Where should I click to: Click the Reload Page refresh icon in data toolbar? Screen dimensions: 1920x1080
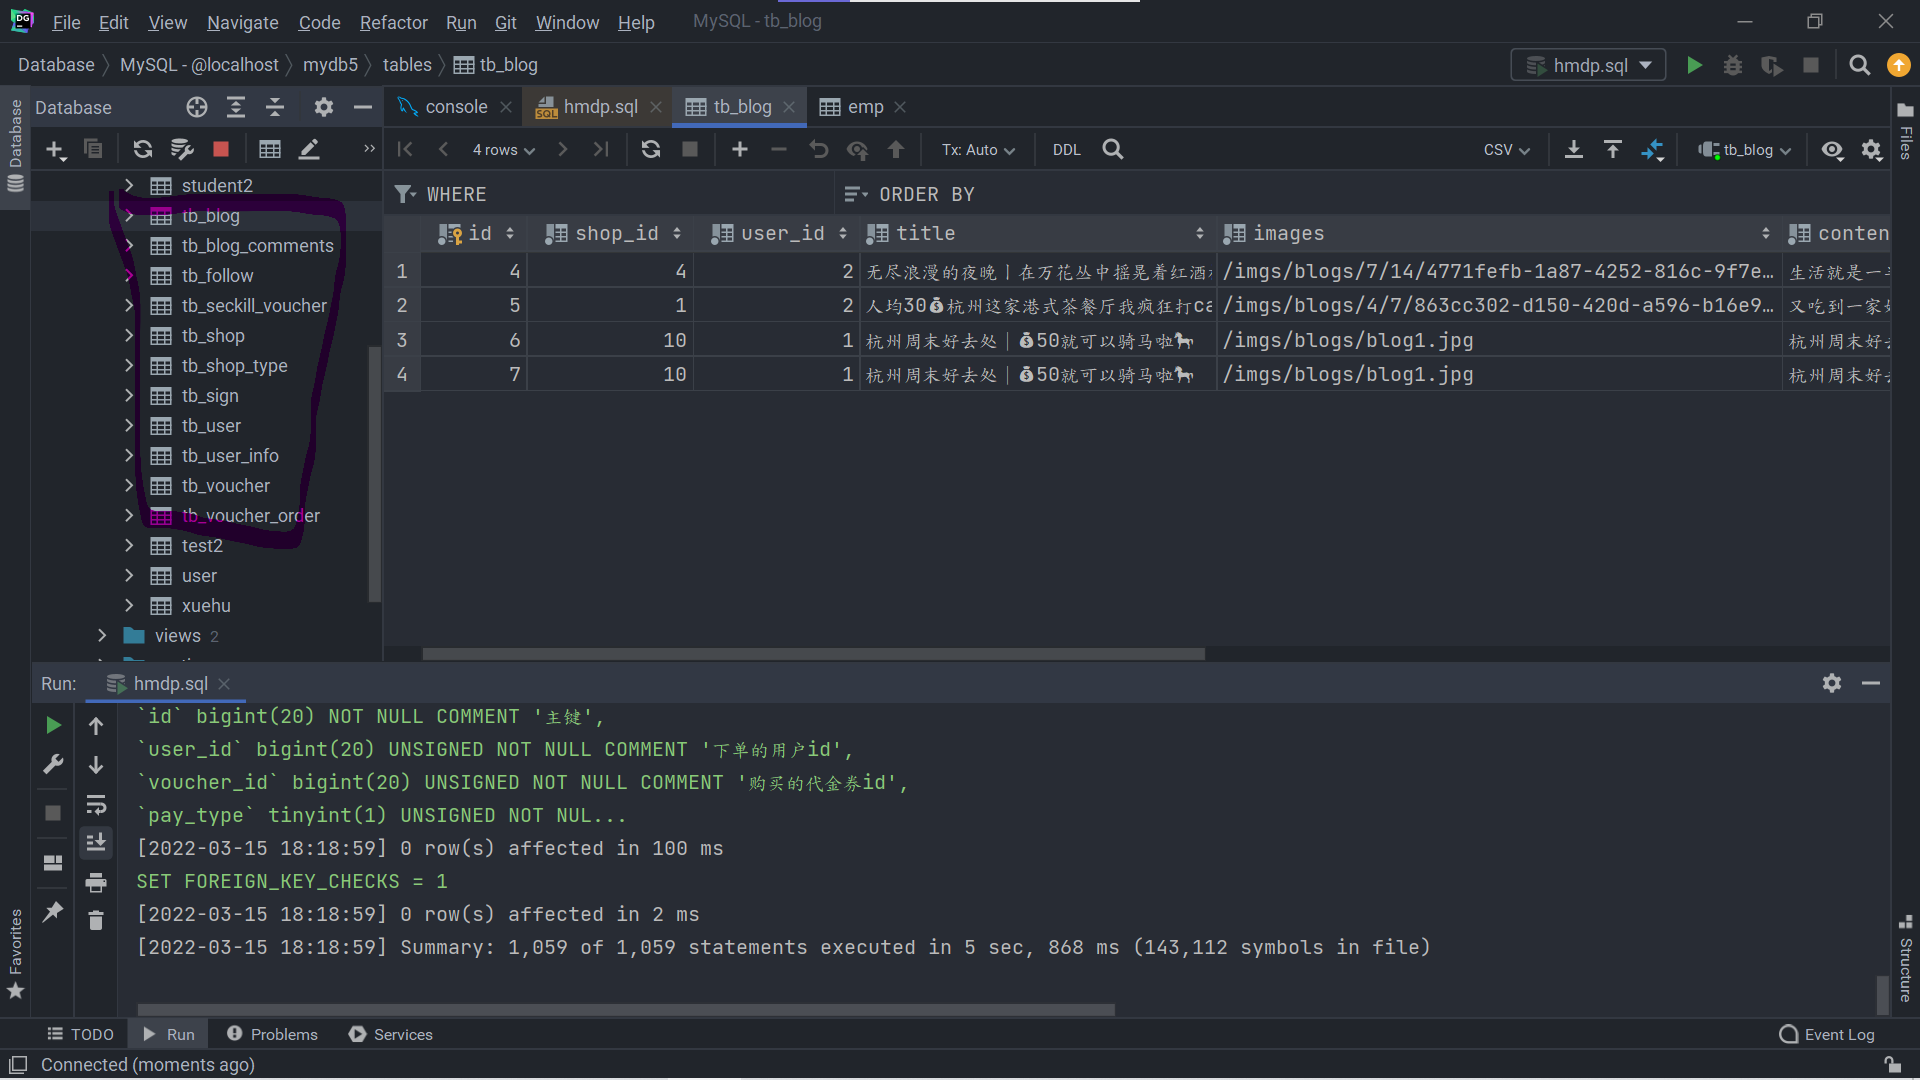click(651, 149)
